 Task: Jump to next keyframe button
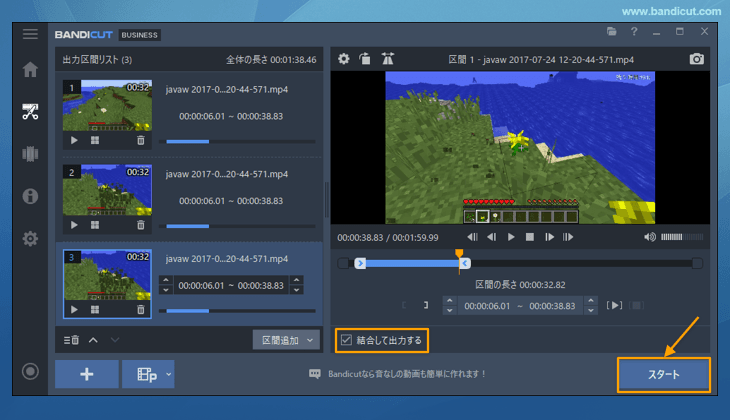click(x=568, y=237)
